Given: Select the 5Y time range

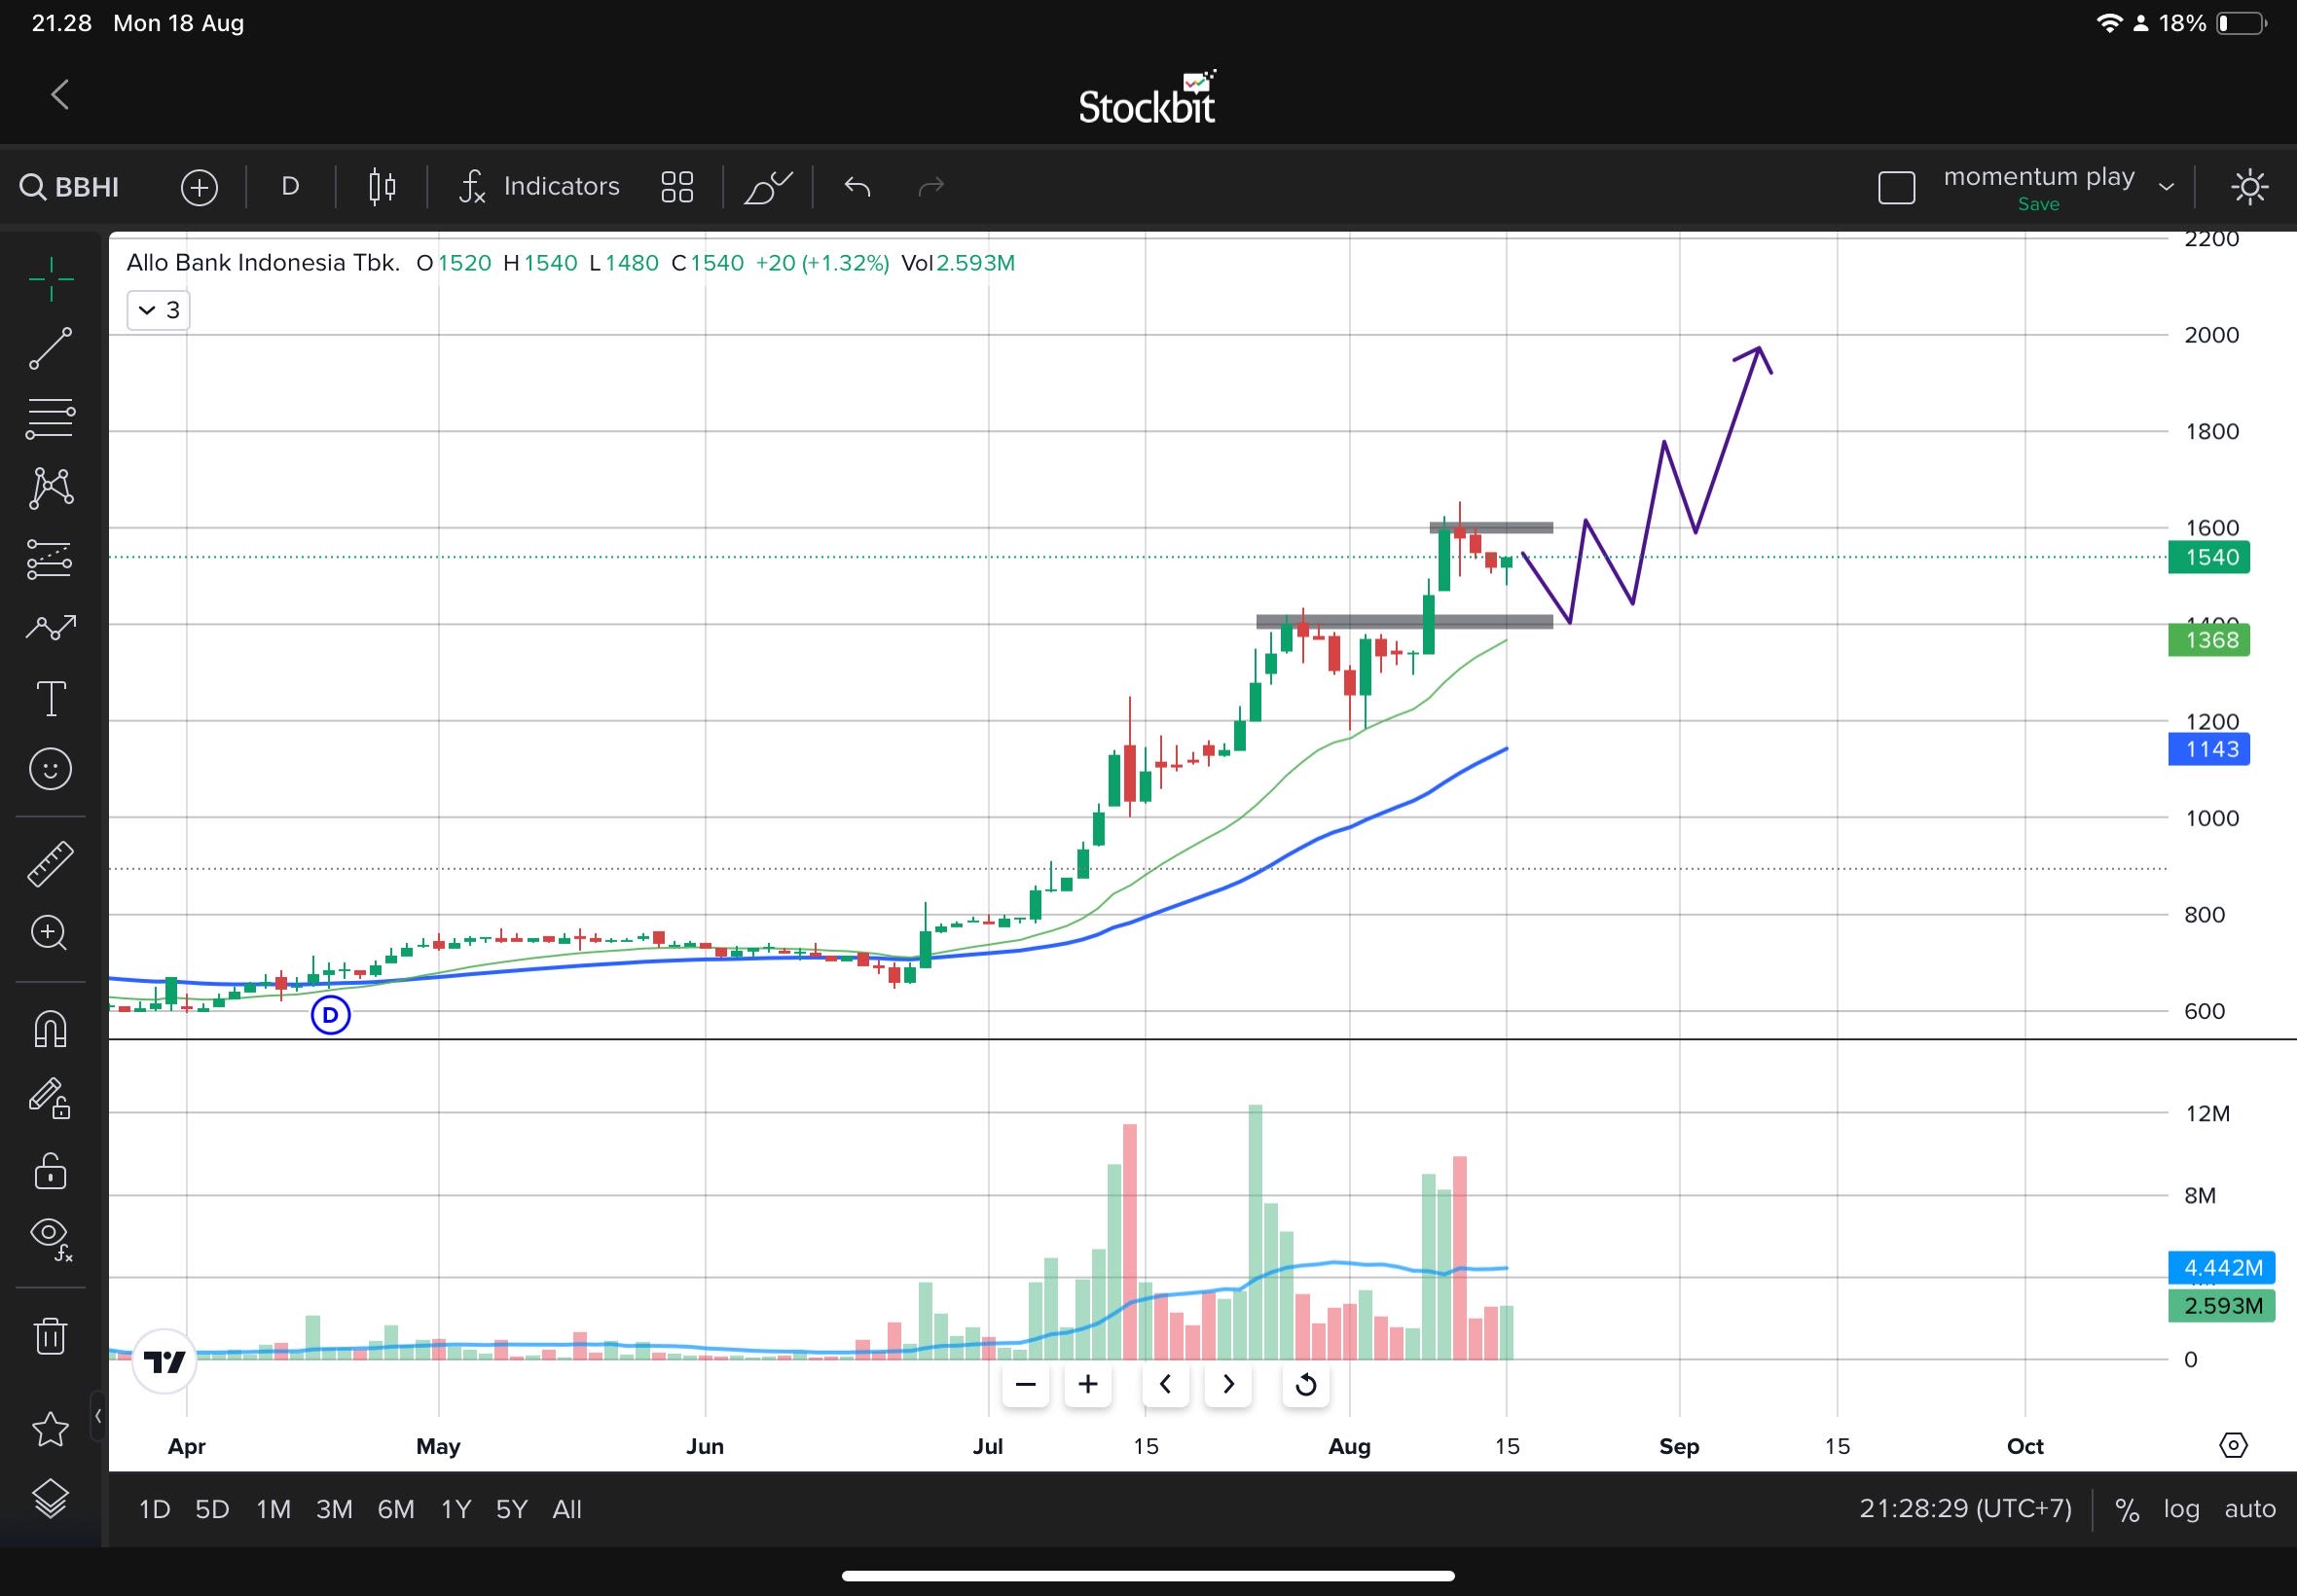Looking at the screenshot, I should pos(512,1509).
